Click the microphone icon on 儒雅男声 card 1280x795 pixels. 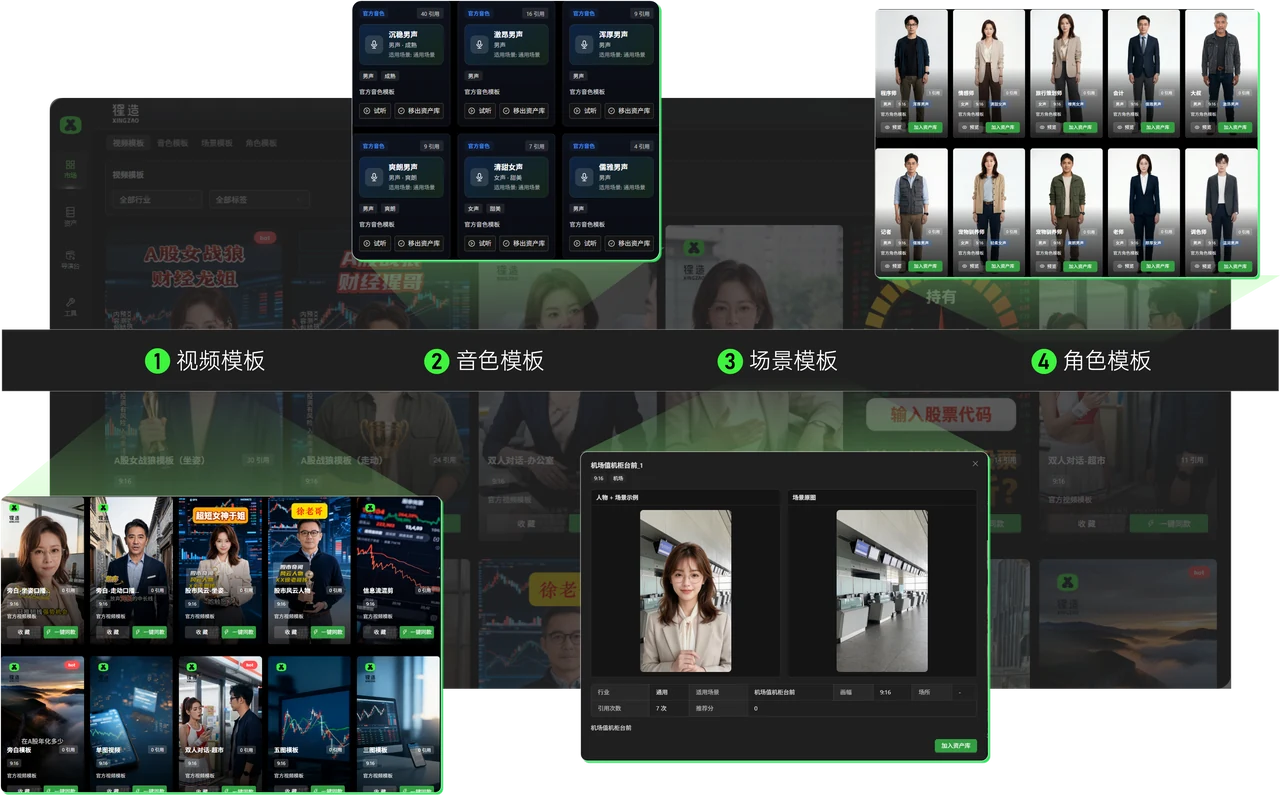[x=584, y=178]
